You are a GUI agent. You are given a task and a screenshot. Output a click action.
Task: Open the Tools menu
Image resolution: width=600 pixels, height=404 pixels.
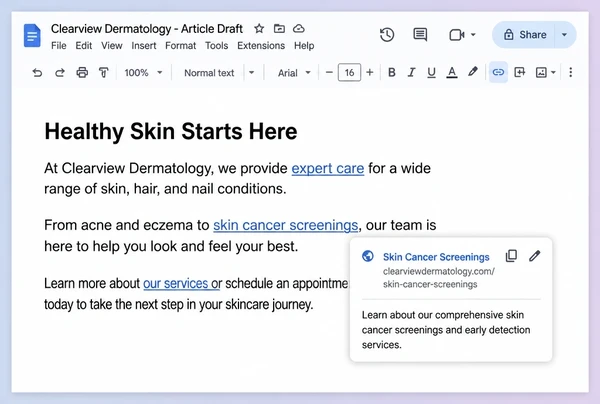(217, 46)
